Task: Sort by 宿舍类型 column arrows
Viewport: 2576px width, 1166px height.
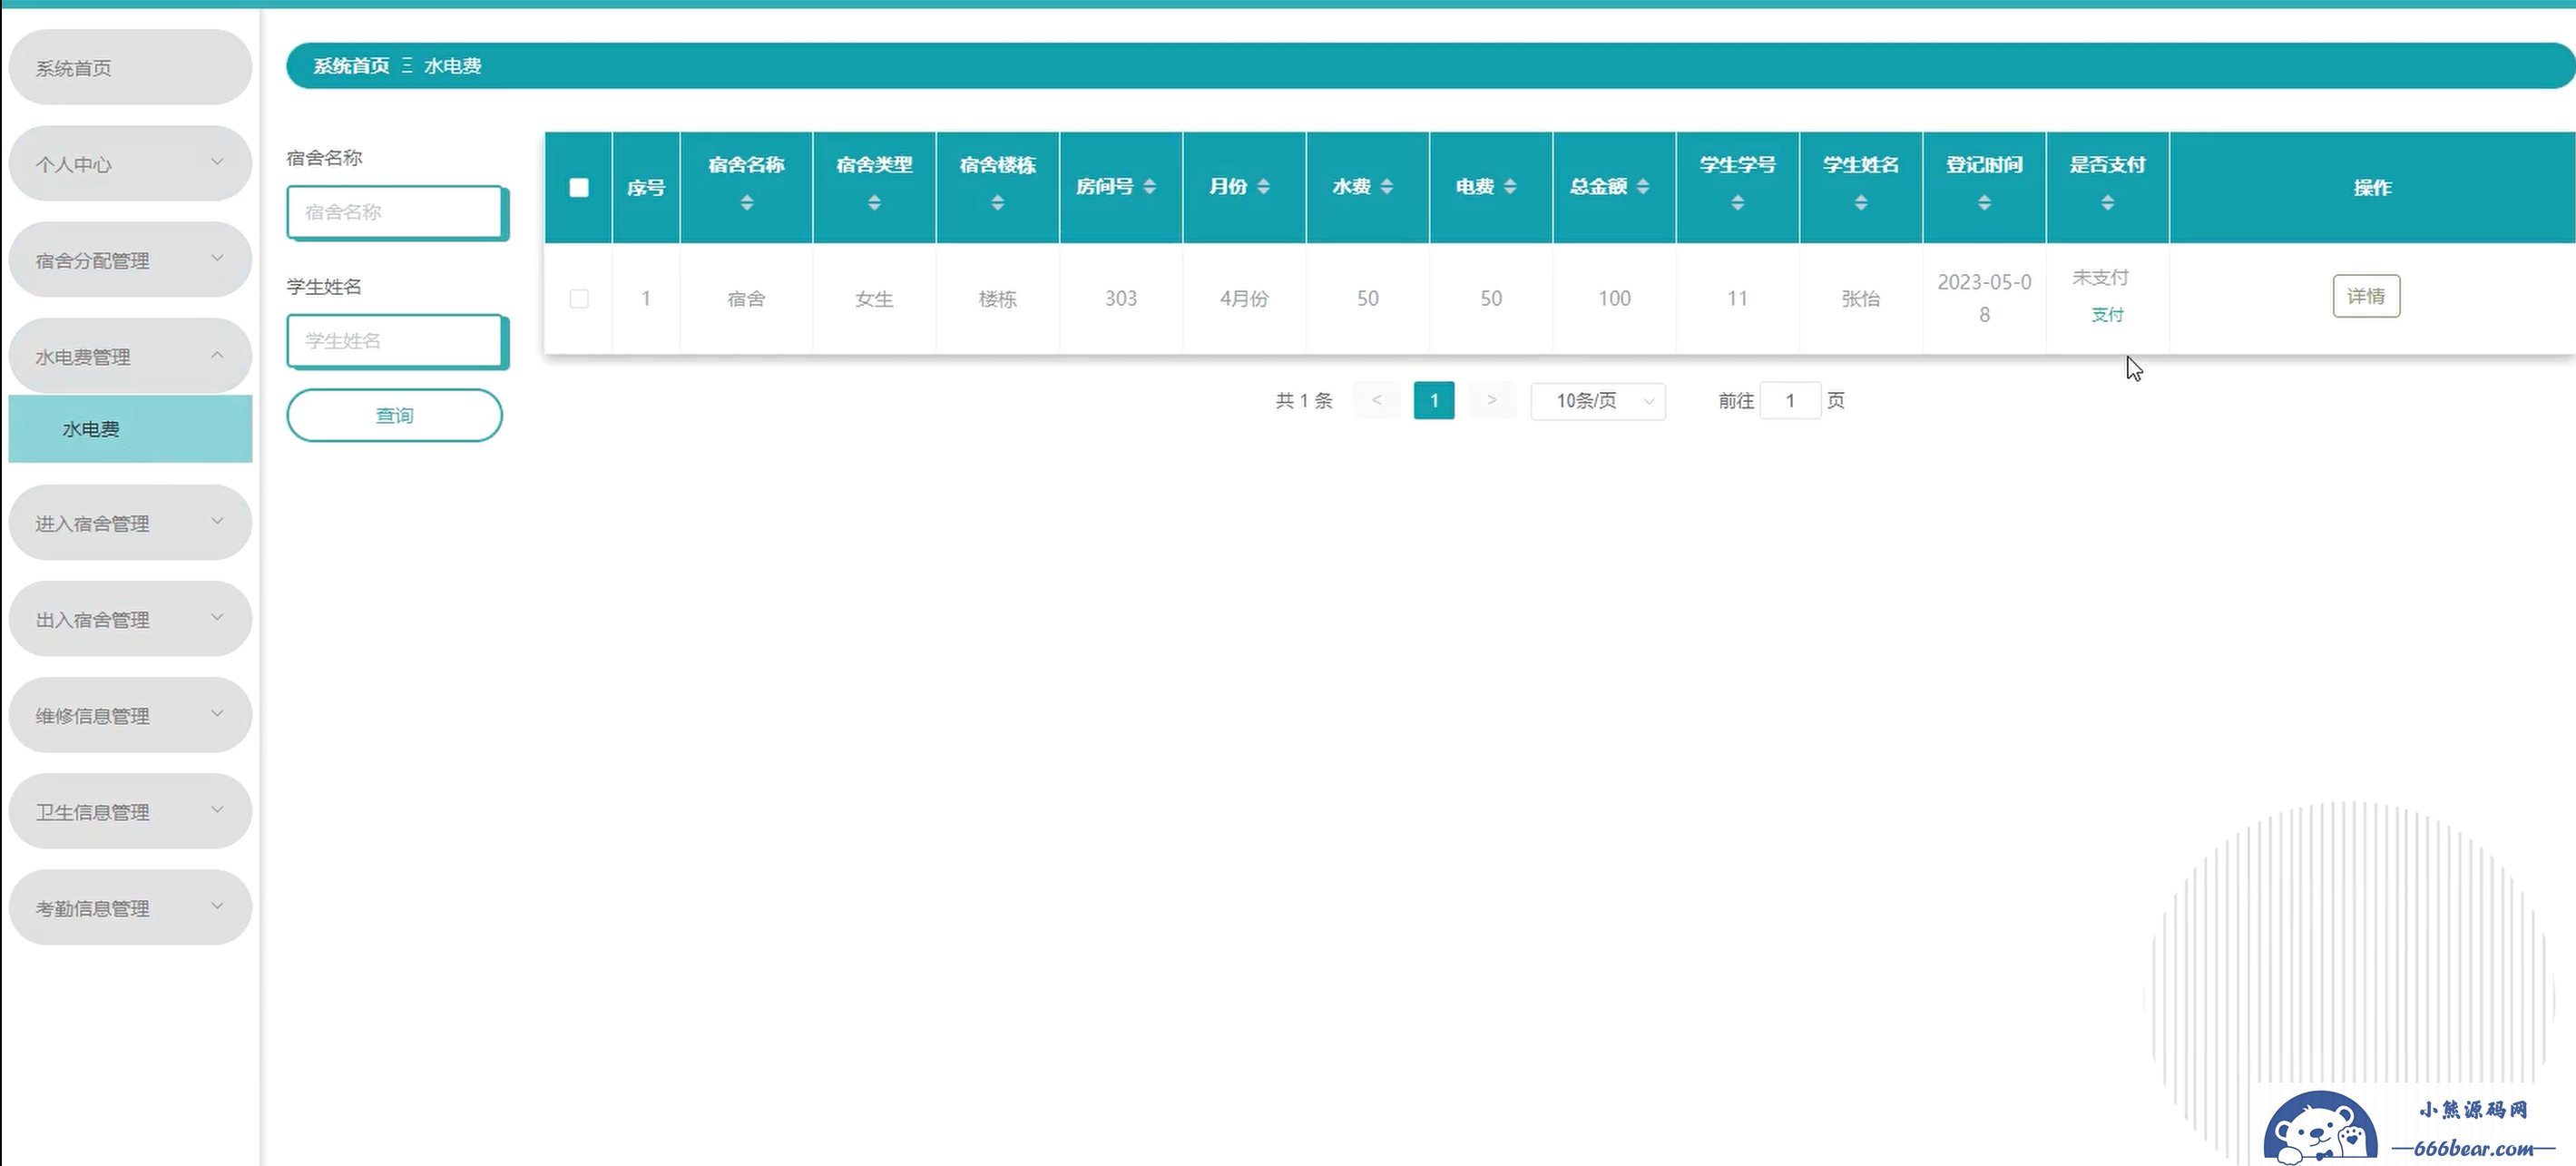Action: [874, 203]
